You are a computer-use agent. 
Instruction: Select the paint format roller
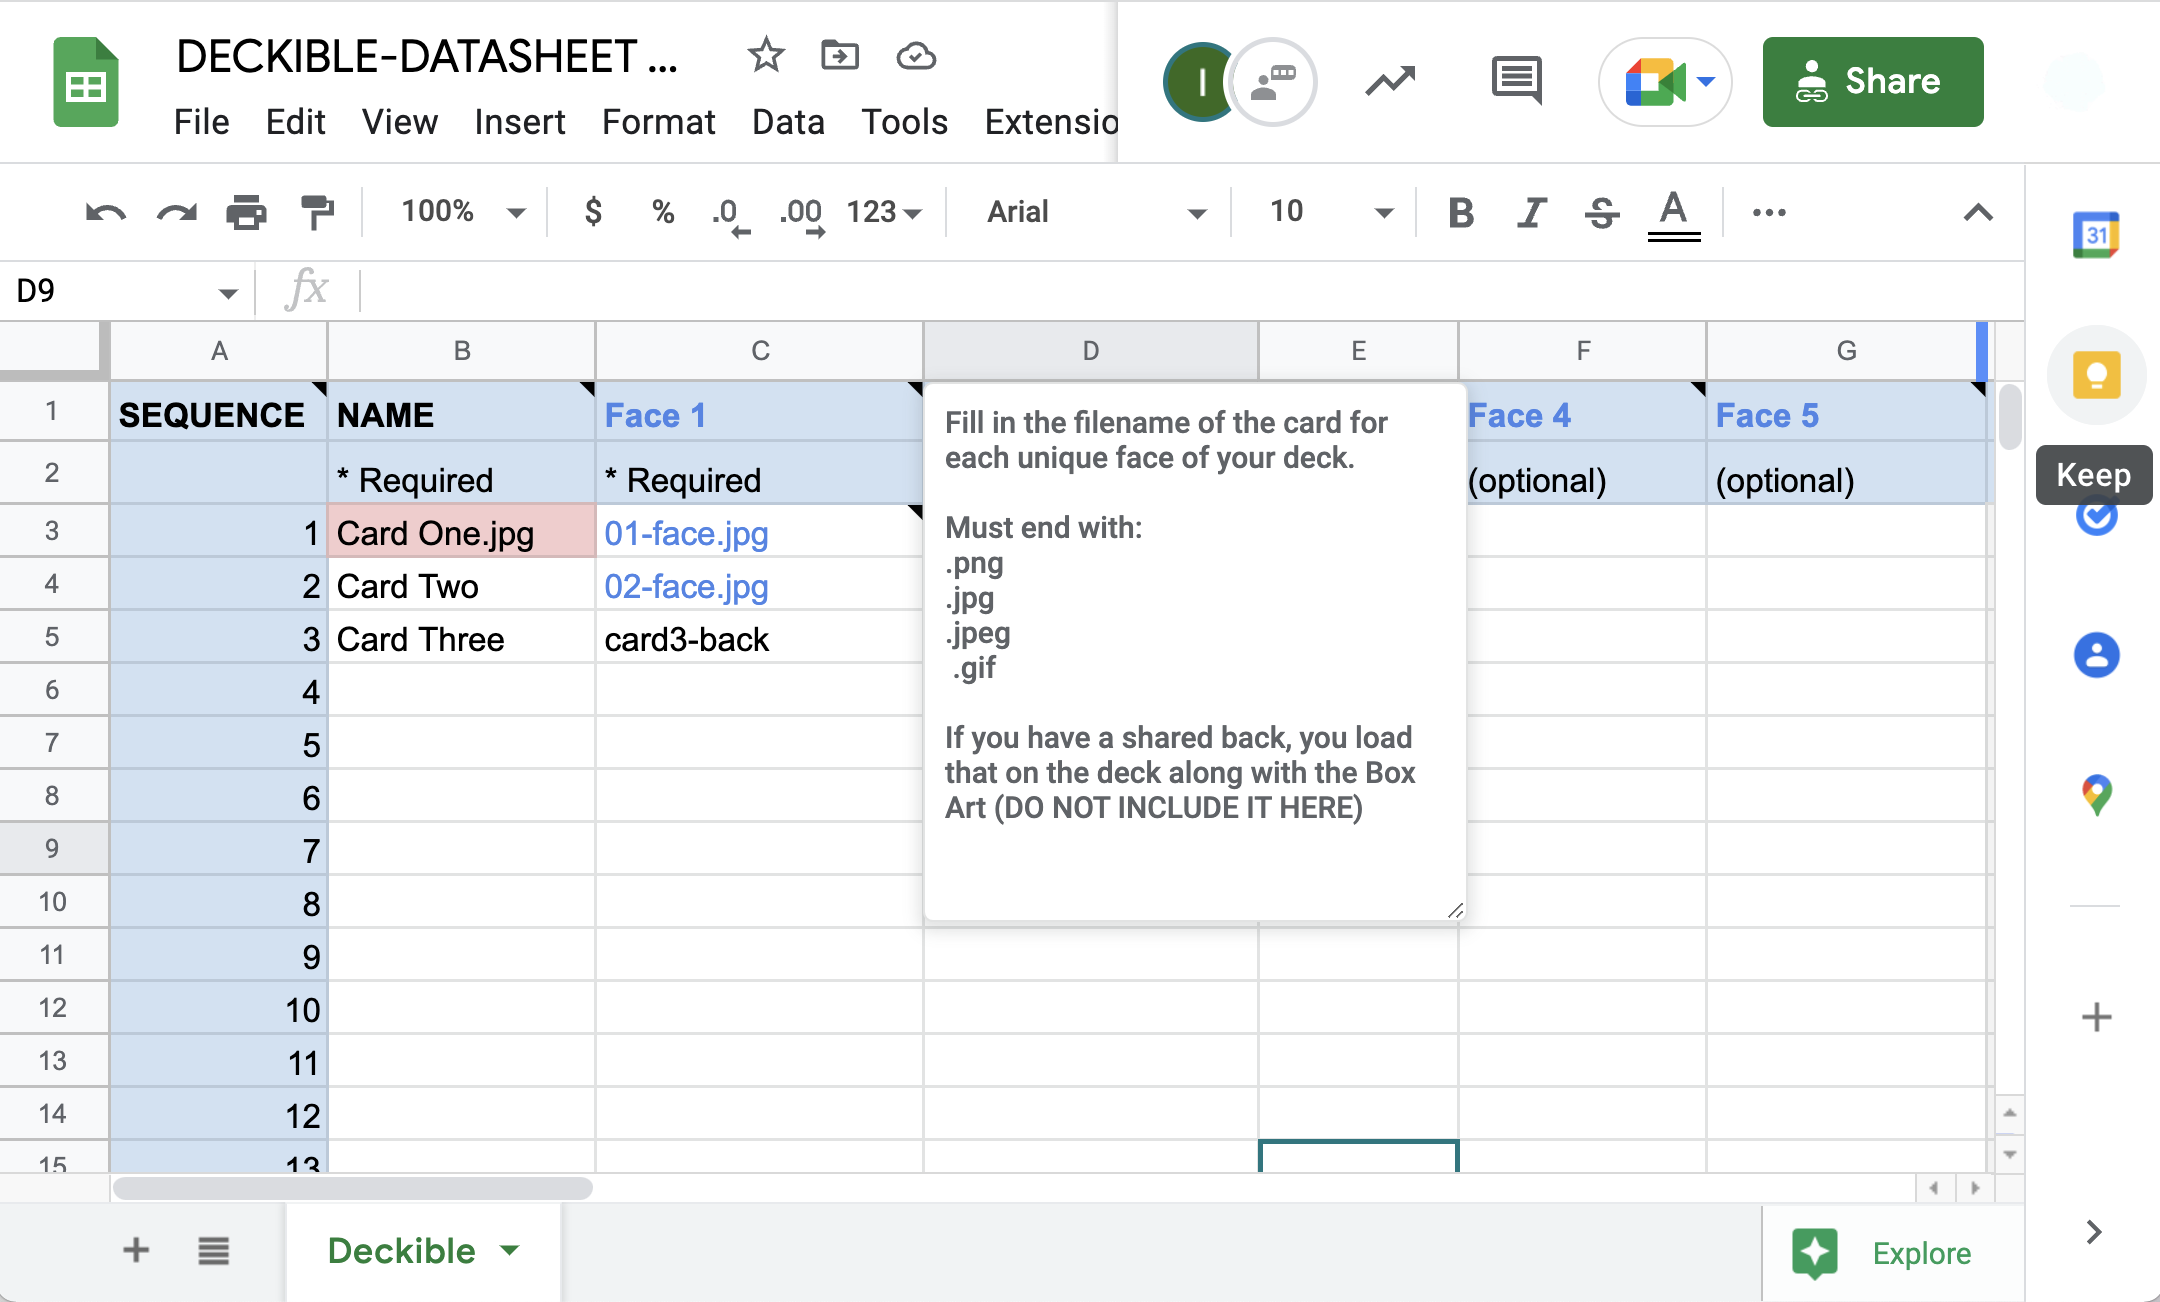tap(317, 212)
